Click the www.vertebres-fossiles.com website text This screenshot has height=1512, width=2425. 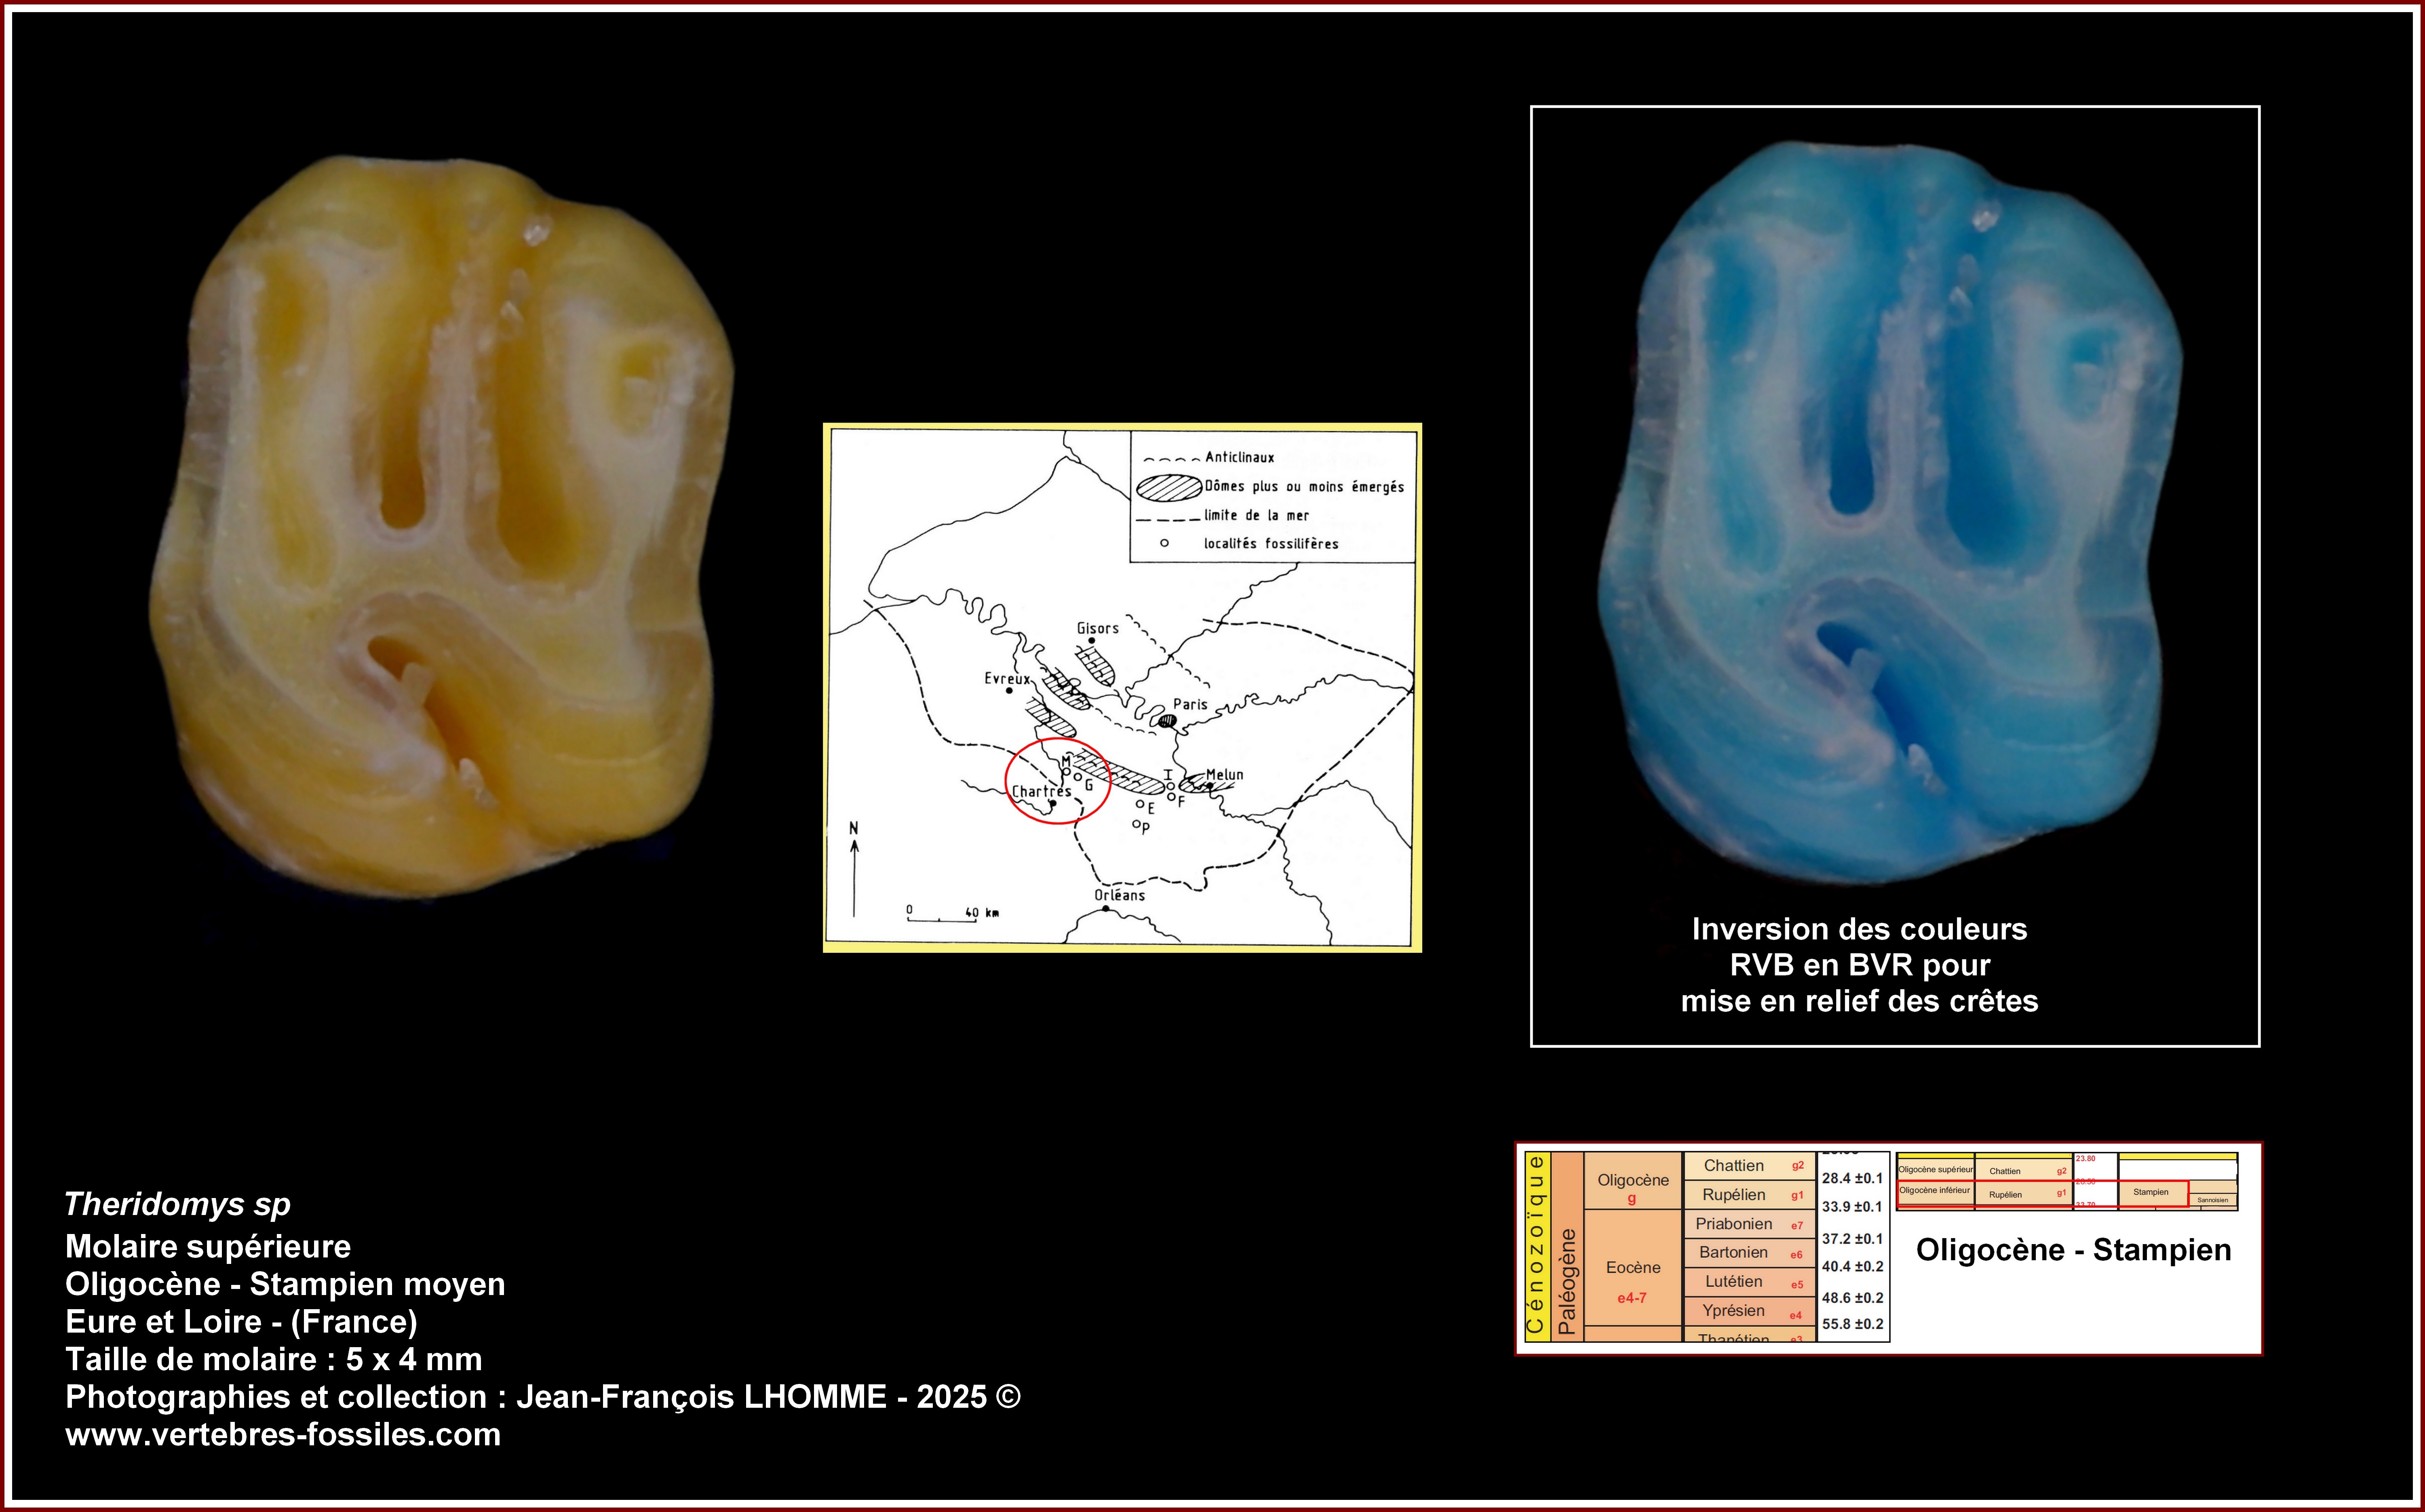click(x=283, y=1434)
